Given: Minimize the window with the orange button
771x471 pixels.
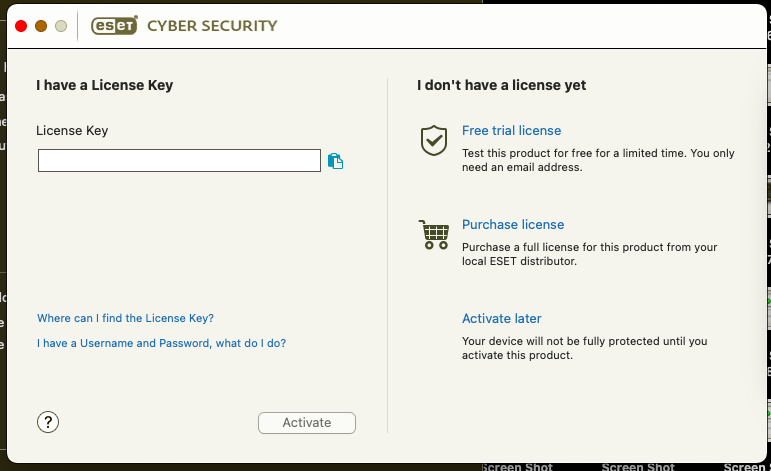Looking at the screenshot, I should point(41,26).
